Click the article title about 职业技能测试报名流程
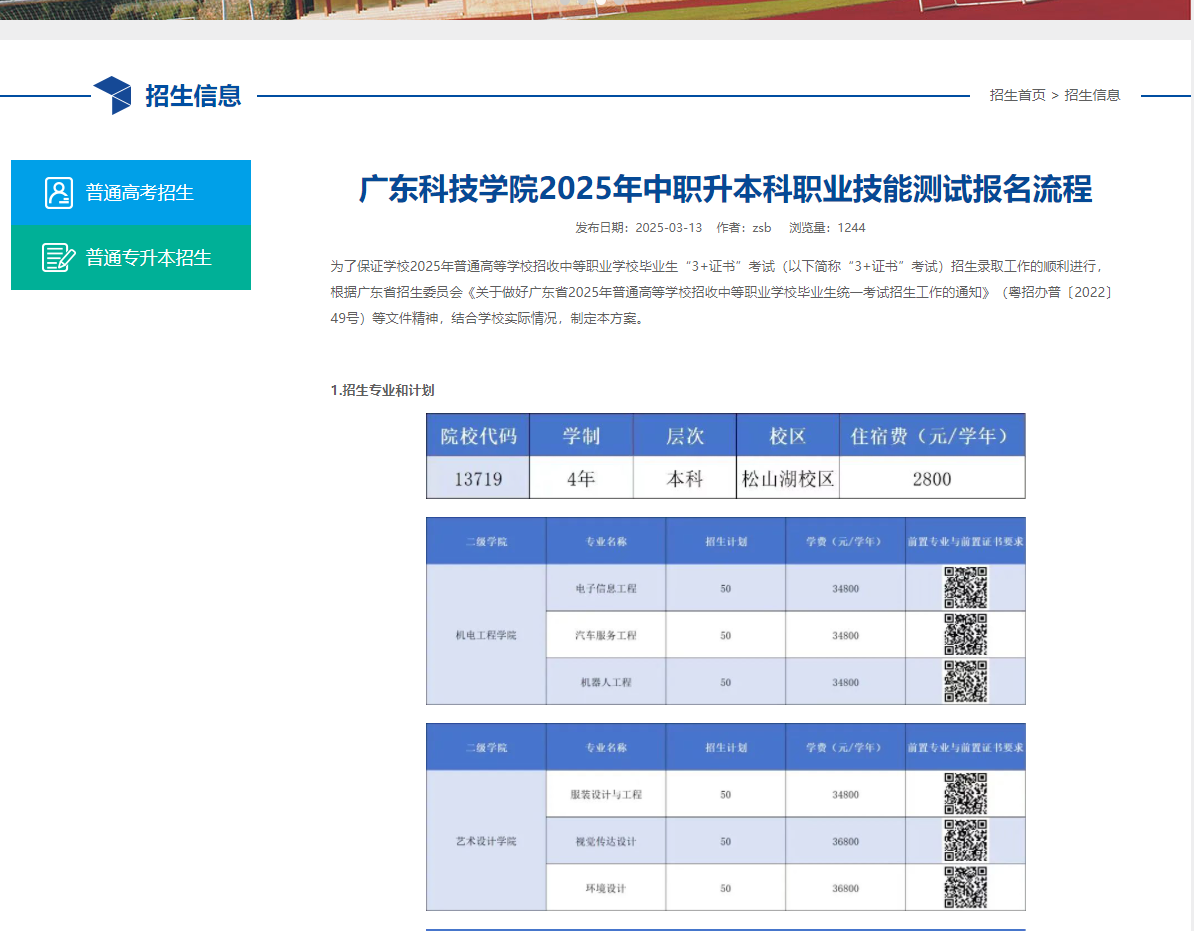 click(727, 190)
